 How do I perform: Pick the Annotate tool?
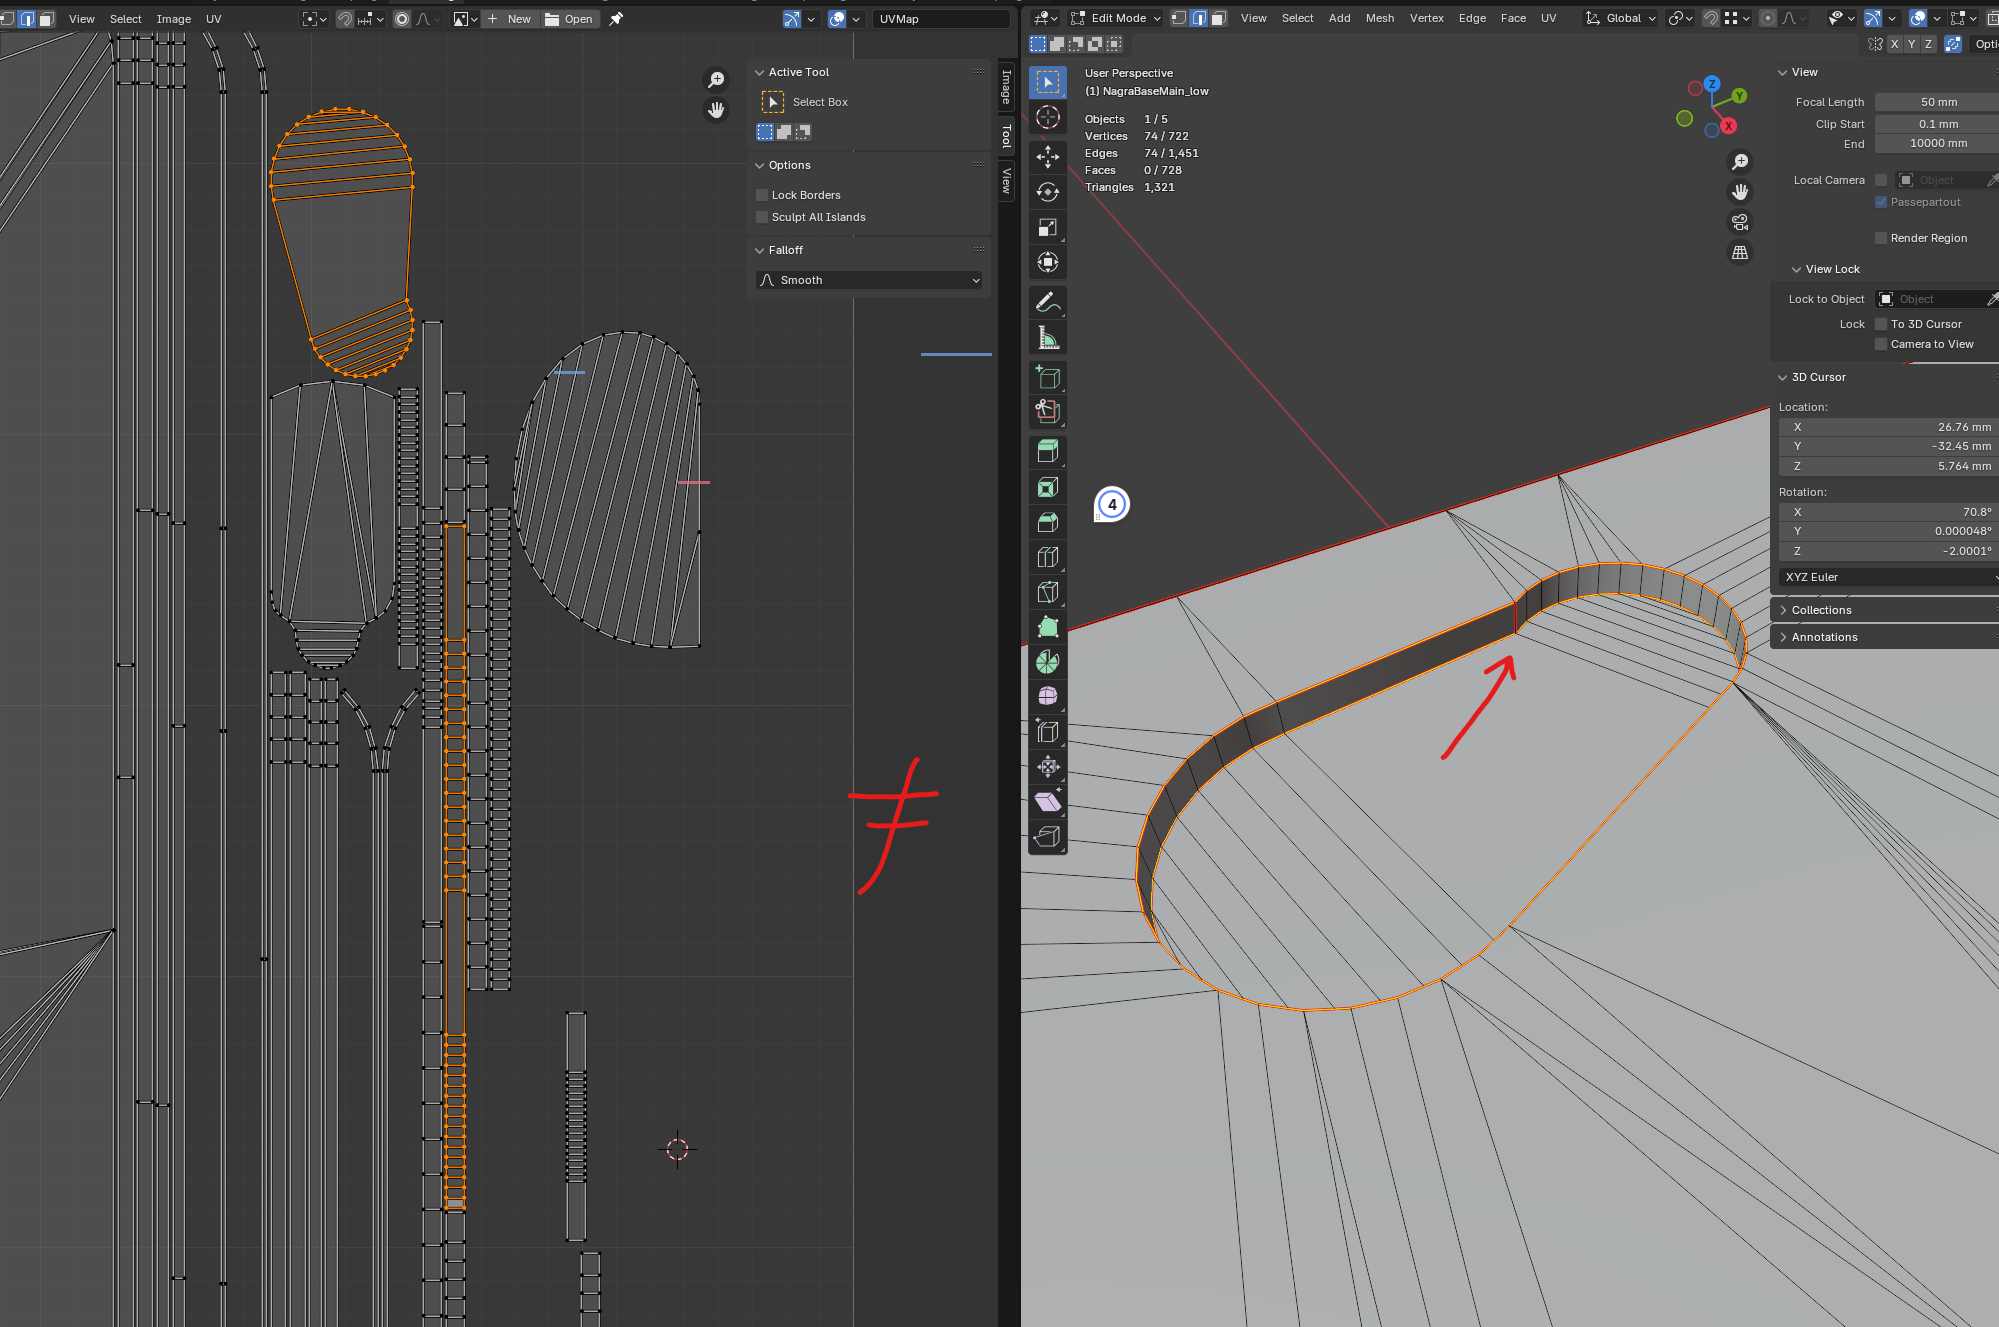pos(1047,302)
